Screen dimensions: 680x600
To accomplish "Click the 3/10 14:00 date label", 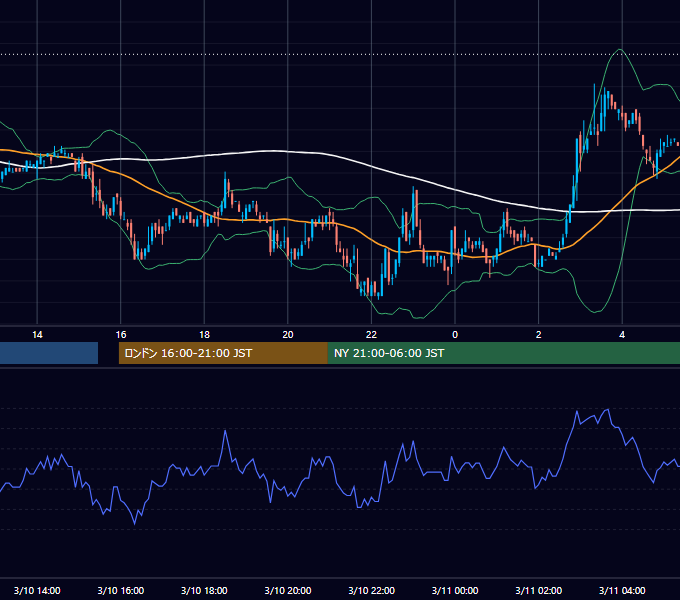I will [37, 590].
